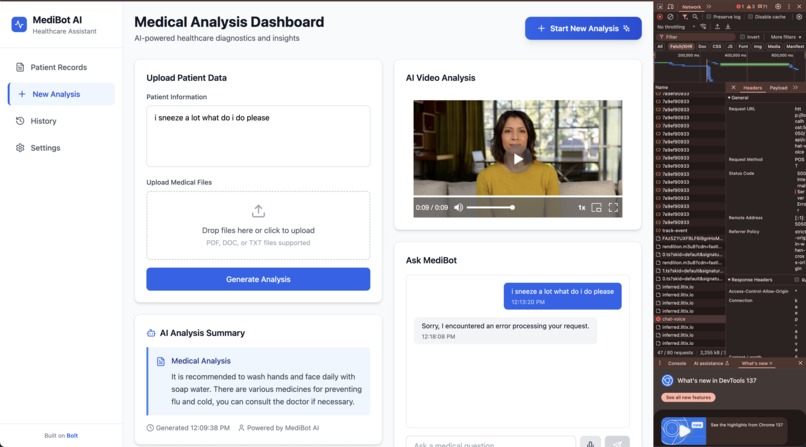Image resolution: width=806 pixels, height=447 pixels.
Task: Clear the network log
Action: coord(670,17)
